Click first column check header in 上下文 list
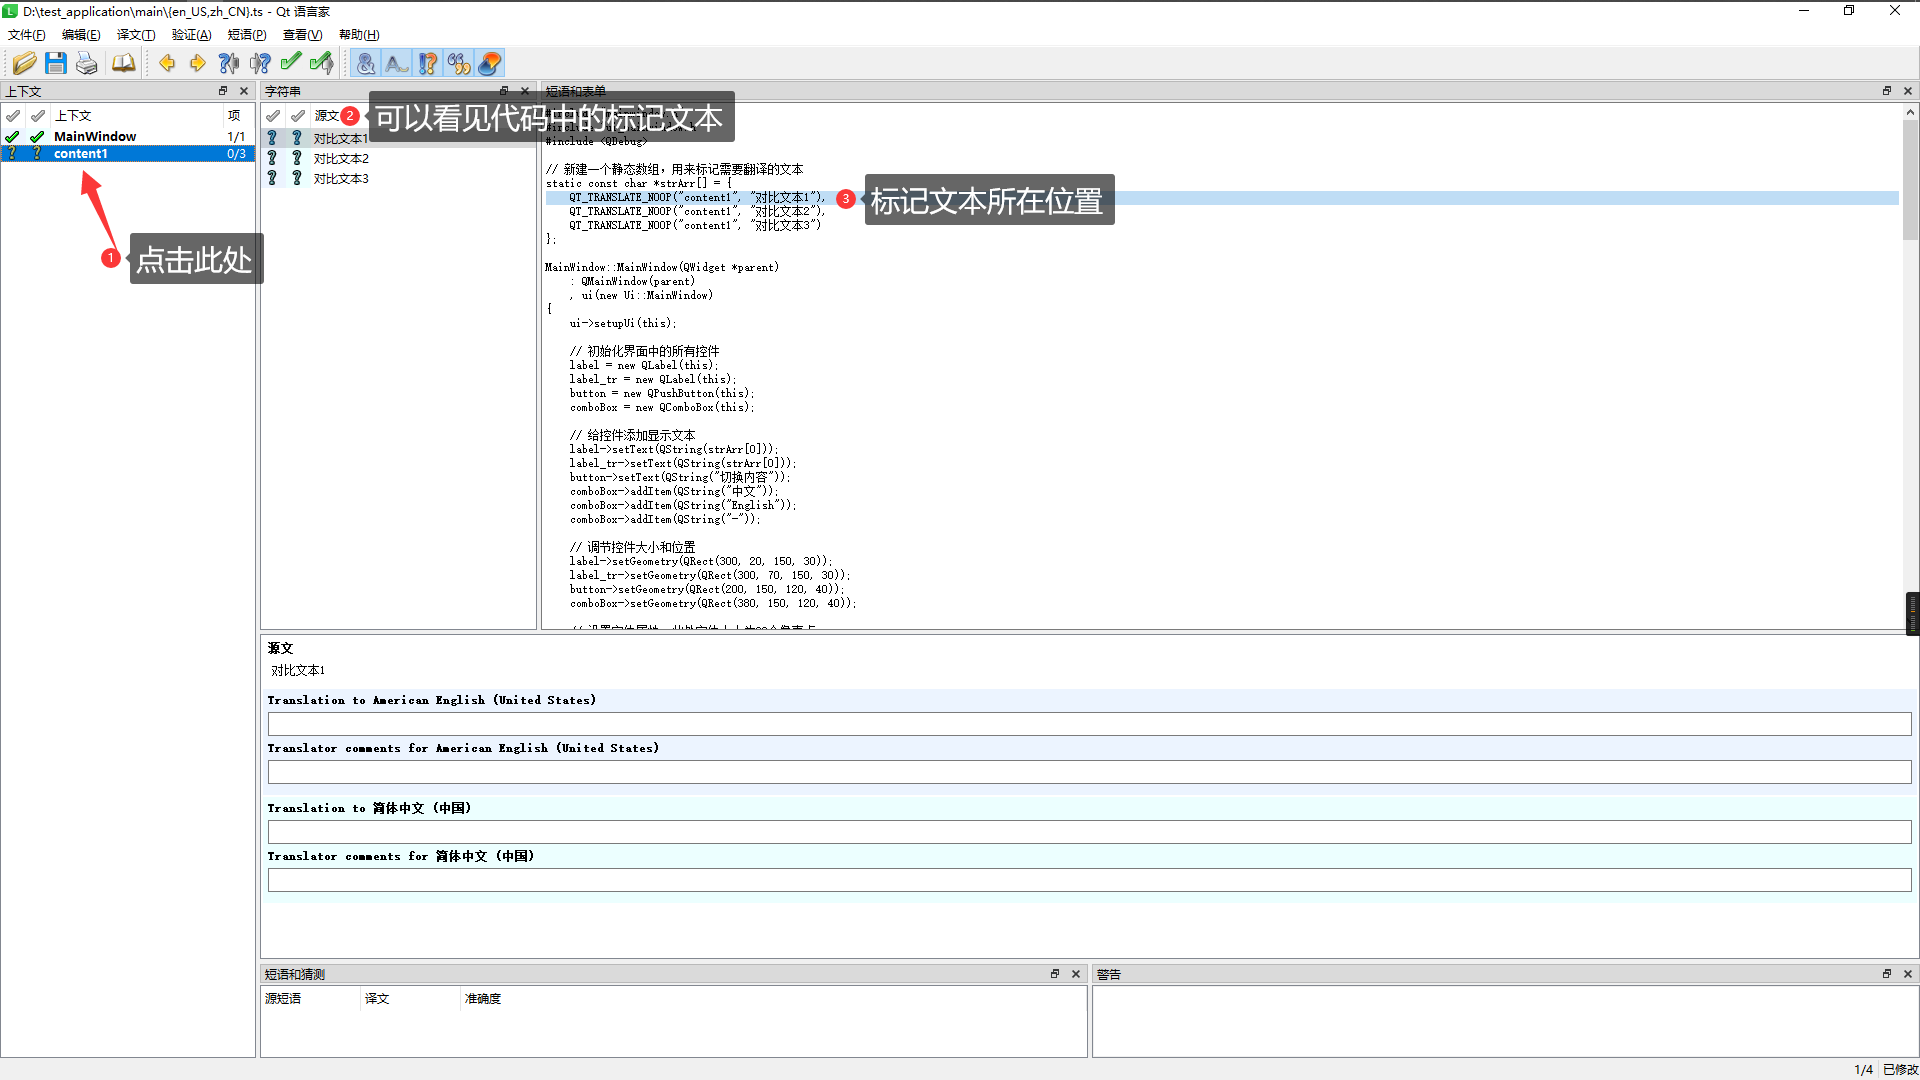The width and height of the screenshot is (1920, 1080). click(13, 116)
